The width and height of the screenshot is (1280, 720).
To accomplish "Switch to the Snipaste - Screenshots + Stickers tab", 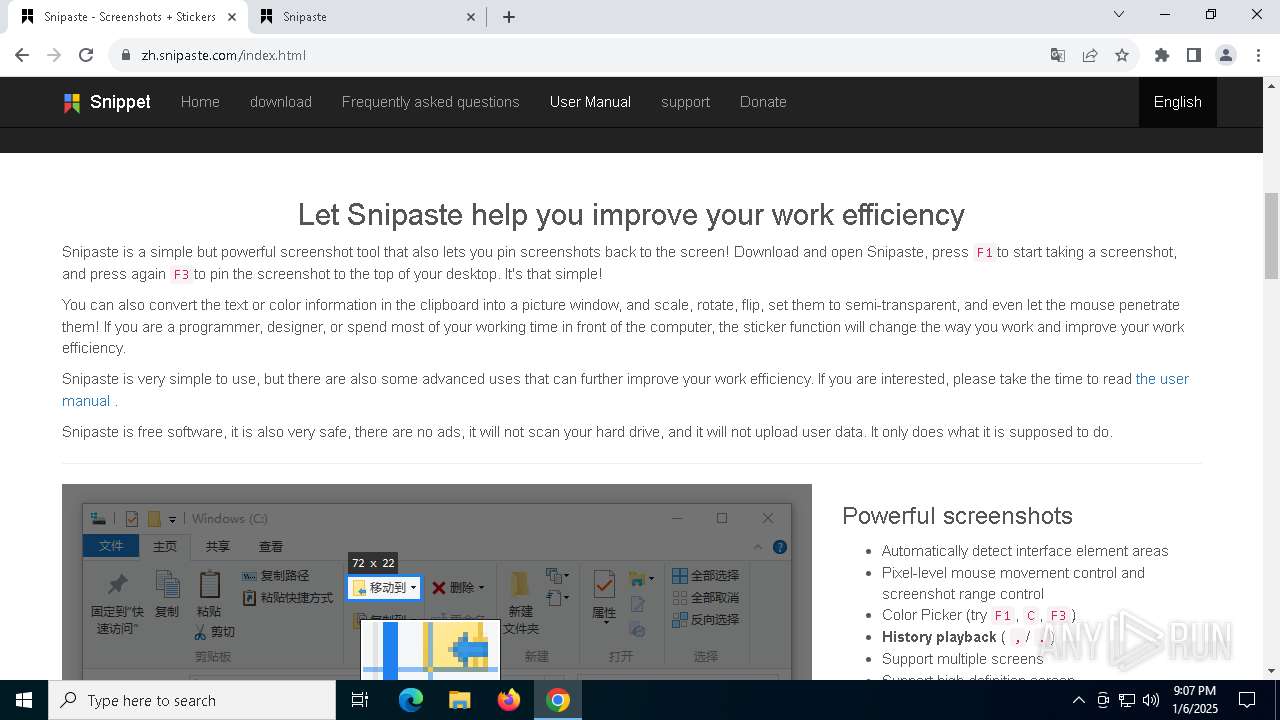I will coord(129,17).
